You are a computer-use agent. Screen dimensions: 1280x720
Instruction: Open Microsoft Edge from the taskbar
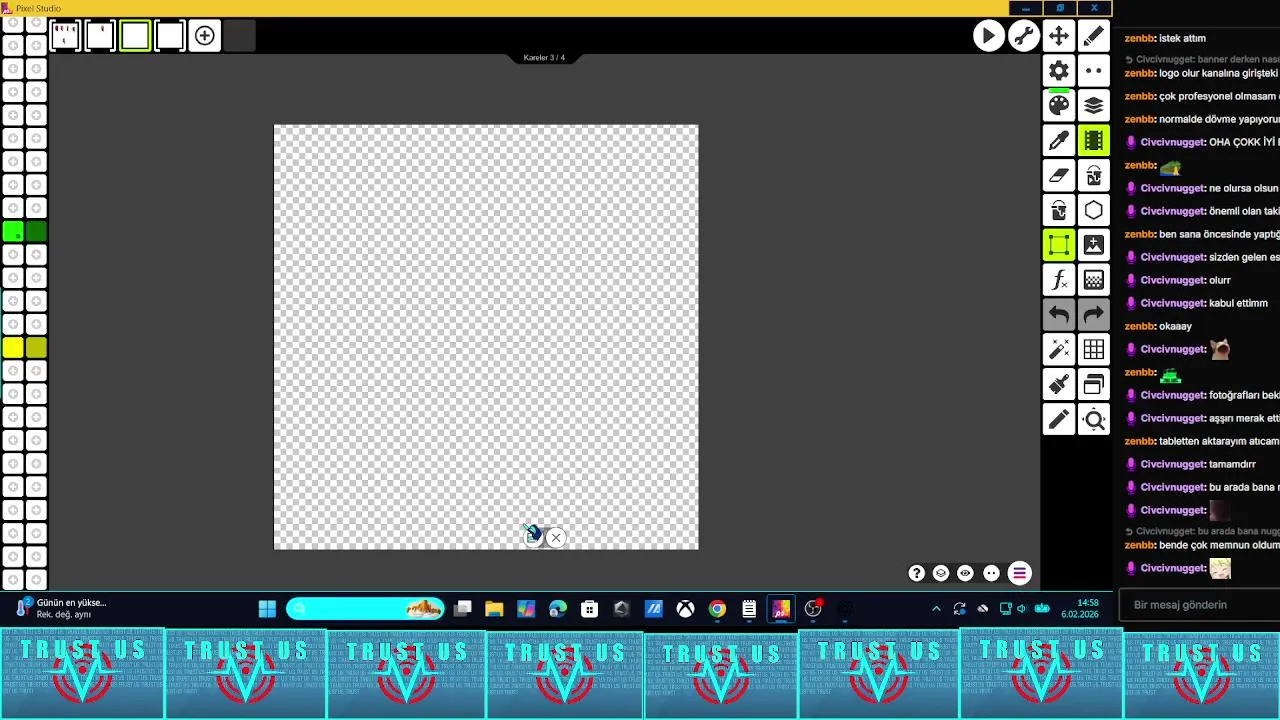558,609
